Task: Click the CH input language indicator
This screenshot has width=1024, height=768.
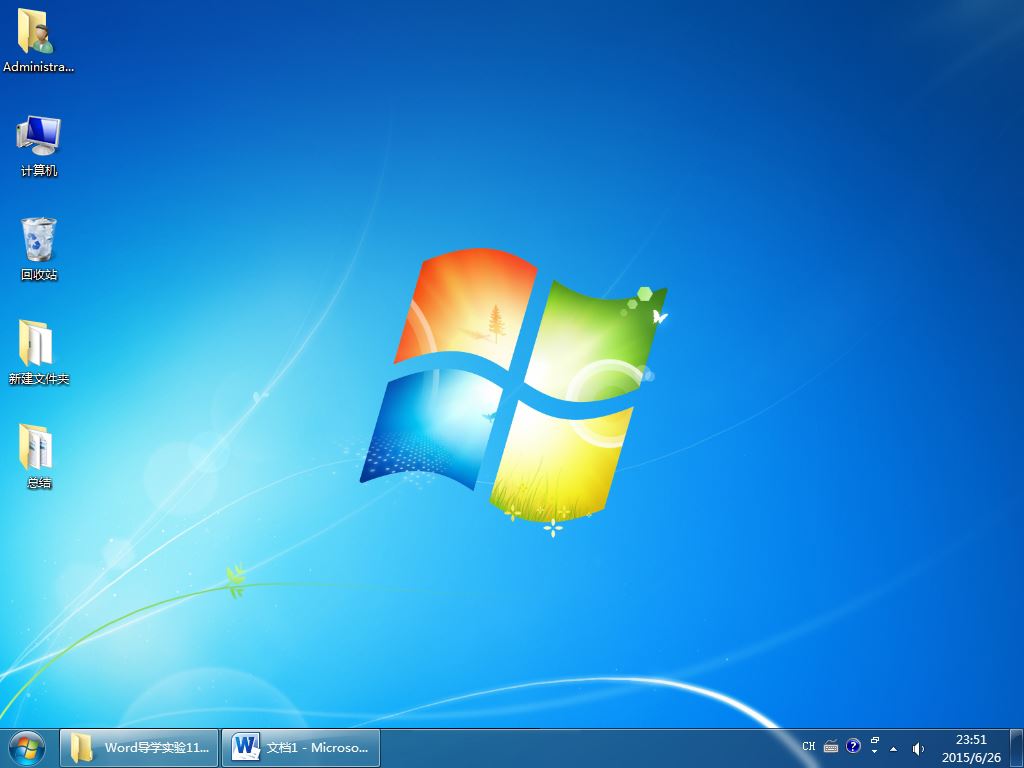Action: click(x=808, y=746)
